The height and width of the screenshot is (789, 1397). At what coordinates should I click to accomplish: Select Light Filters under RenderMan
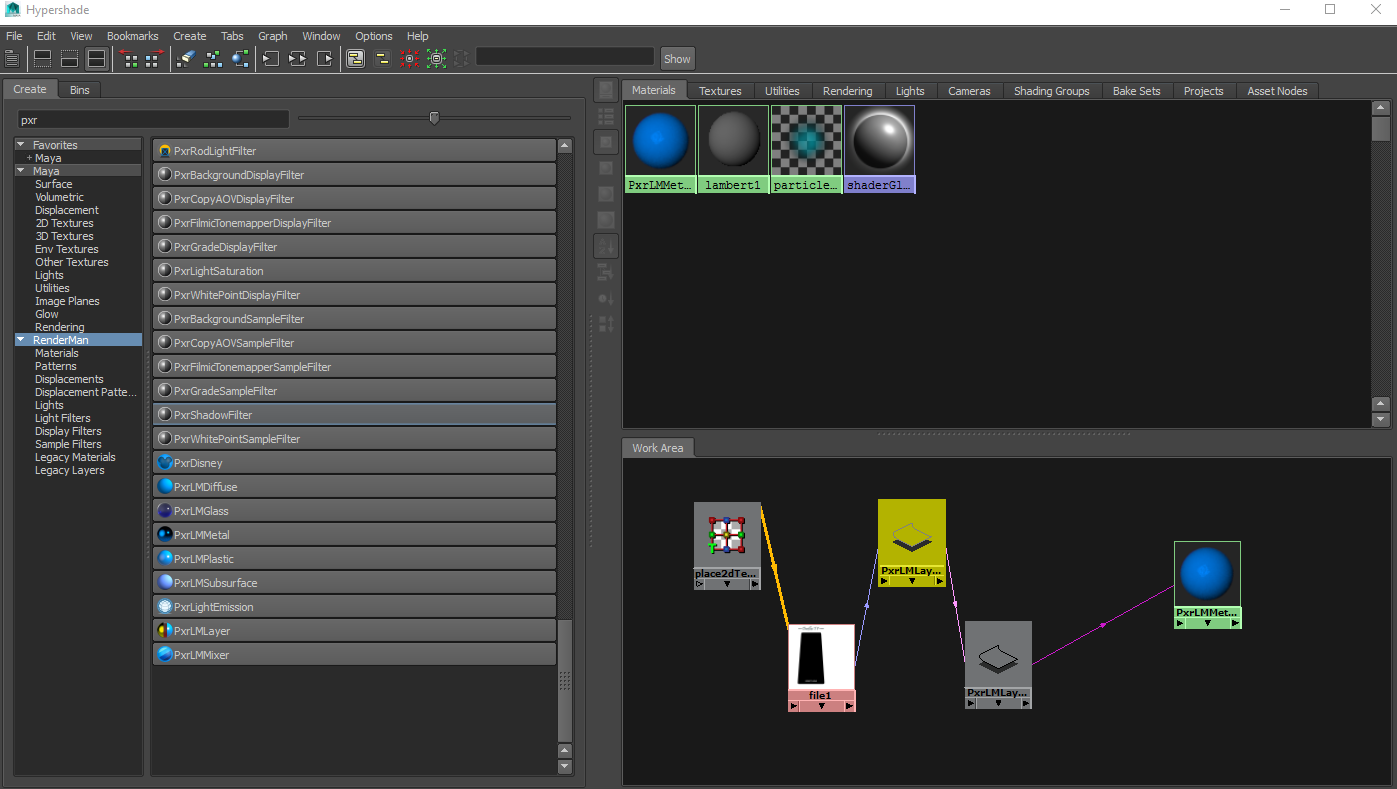[63, 418]
